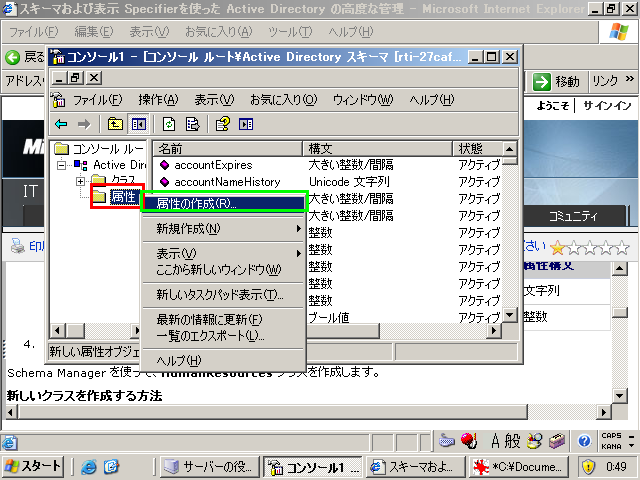Viewport: 640px width, 480px height.
Task: Open the 新規作成(N) submenu
Action: click(223, 229)
